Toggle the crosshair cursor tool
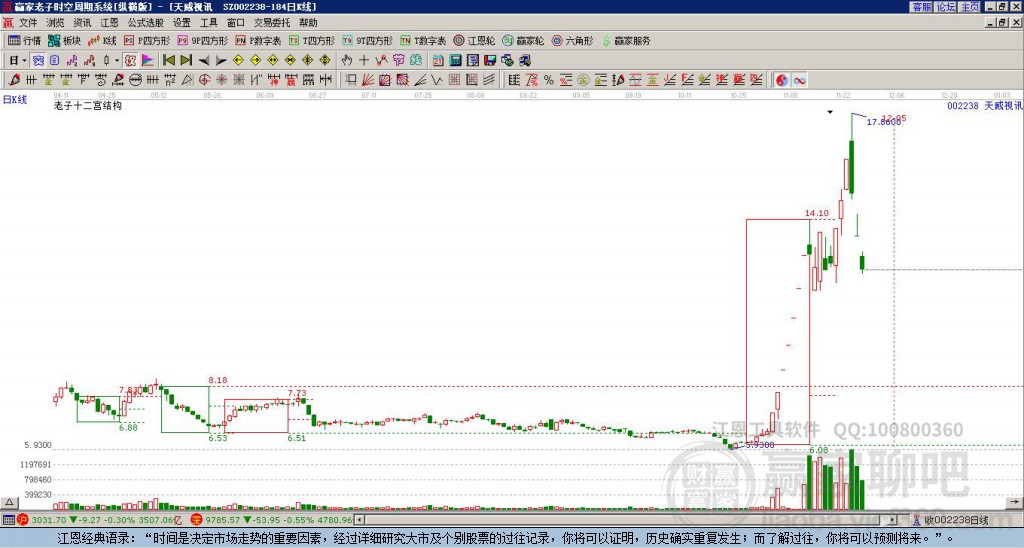The width and height of the screenshot is (1024, 548). pyautogui.click(x=364, y=60)
